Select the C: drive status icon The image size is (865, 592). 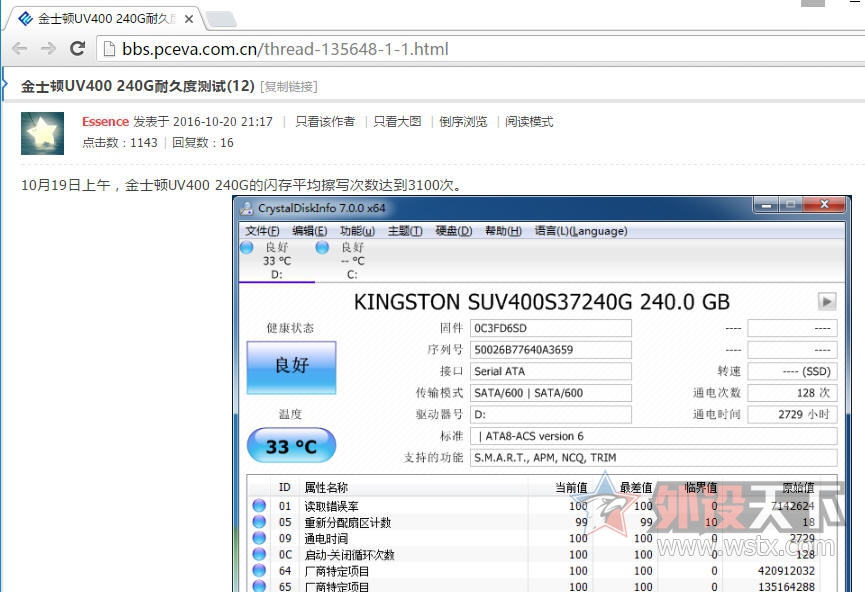coord(322,248)
